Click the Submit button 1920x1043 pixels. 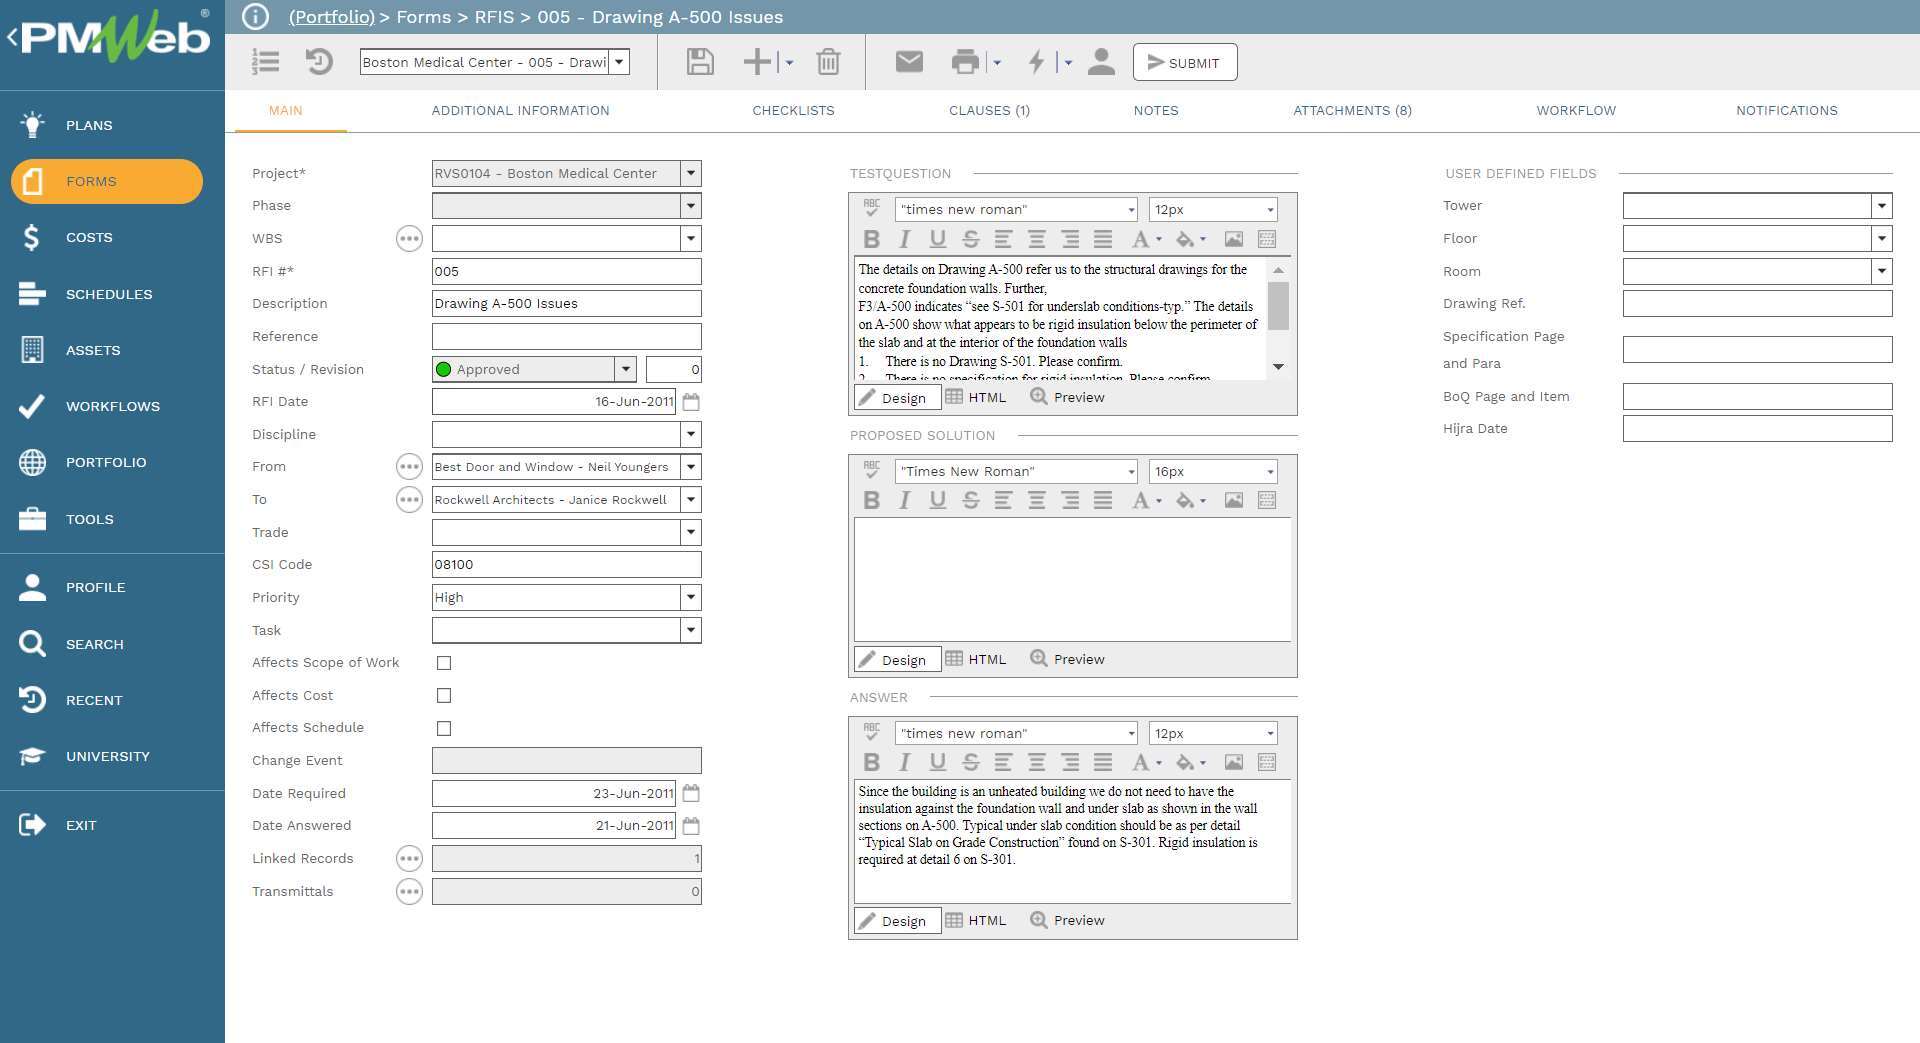(1185, 61)
